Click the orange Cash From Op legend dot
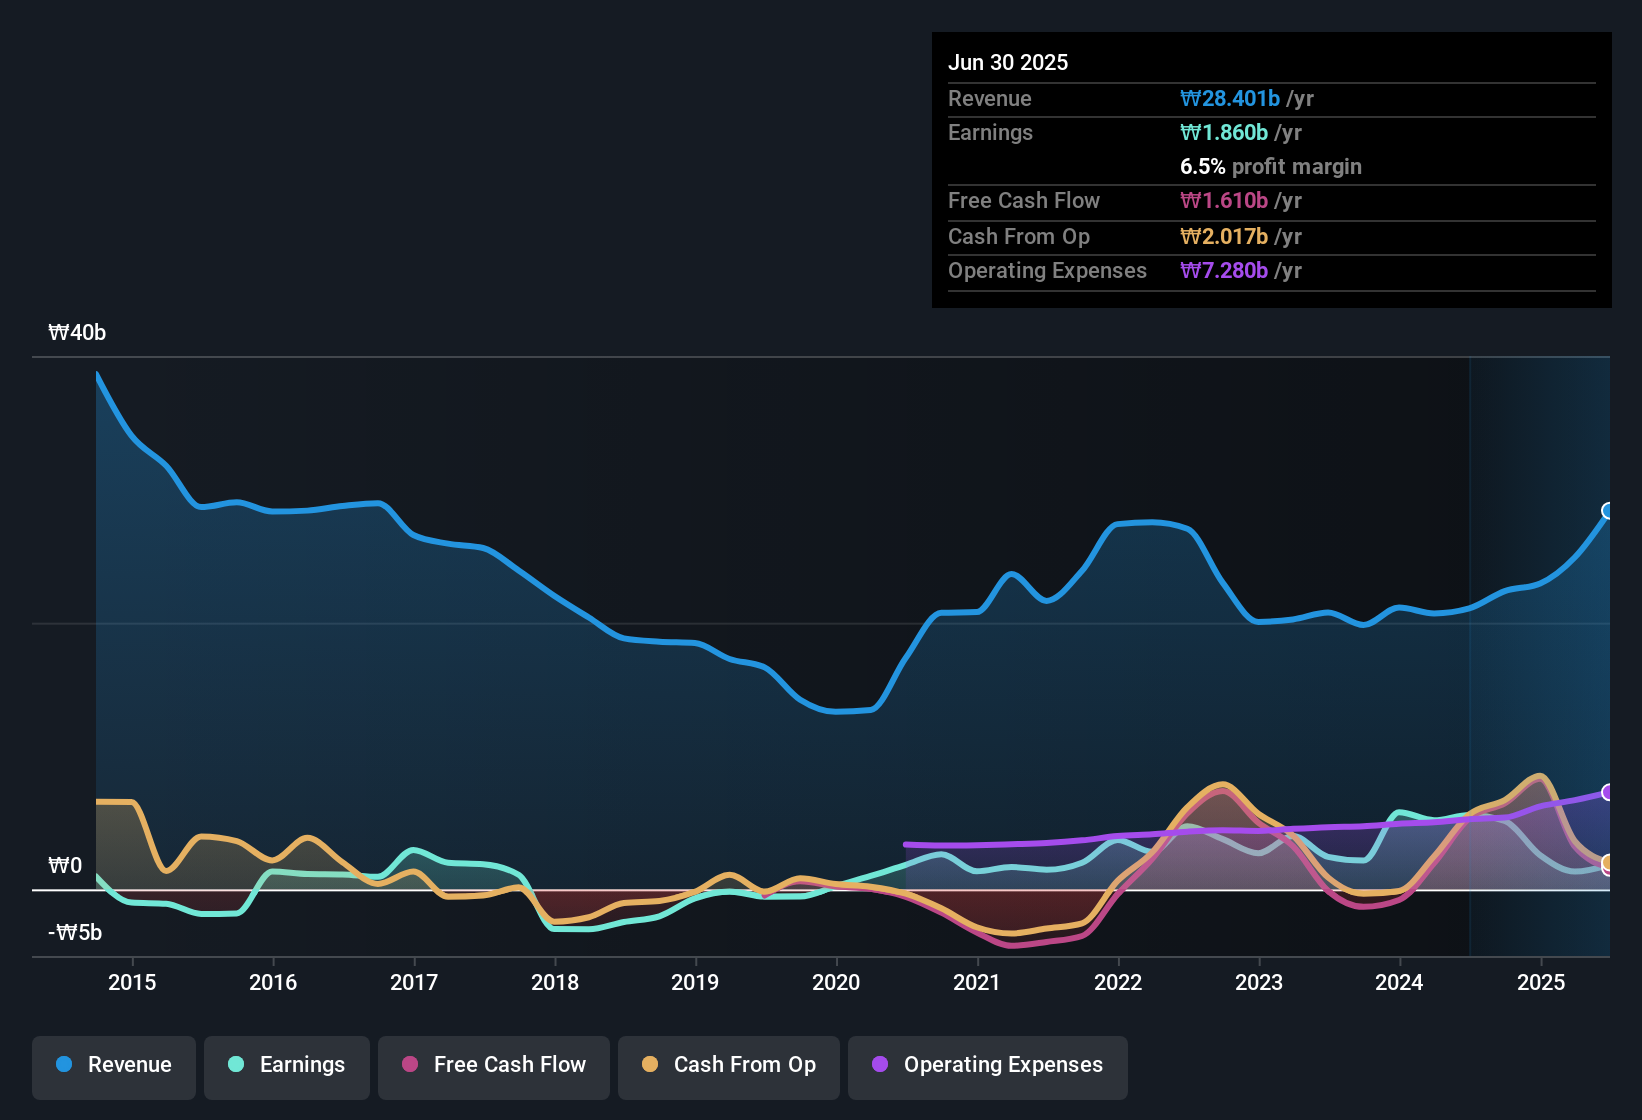The width and height of the screenshot is (1642, 1120). pyautogui.click(x=650, y=1065)
